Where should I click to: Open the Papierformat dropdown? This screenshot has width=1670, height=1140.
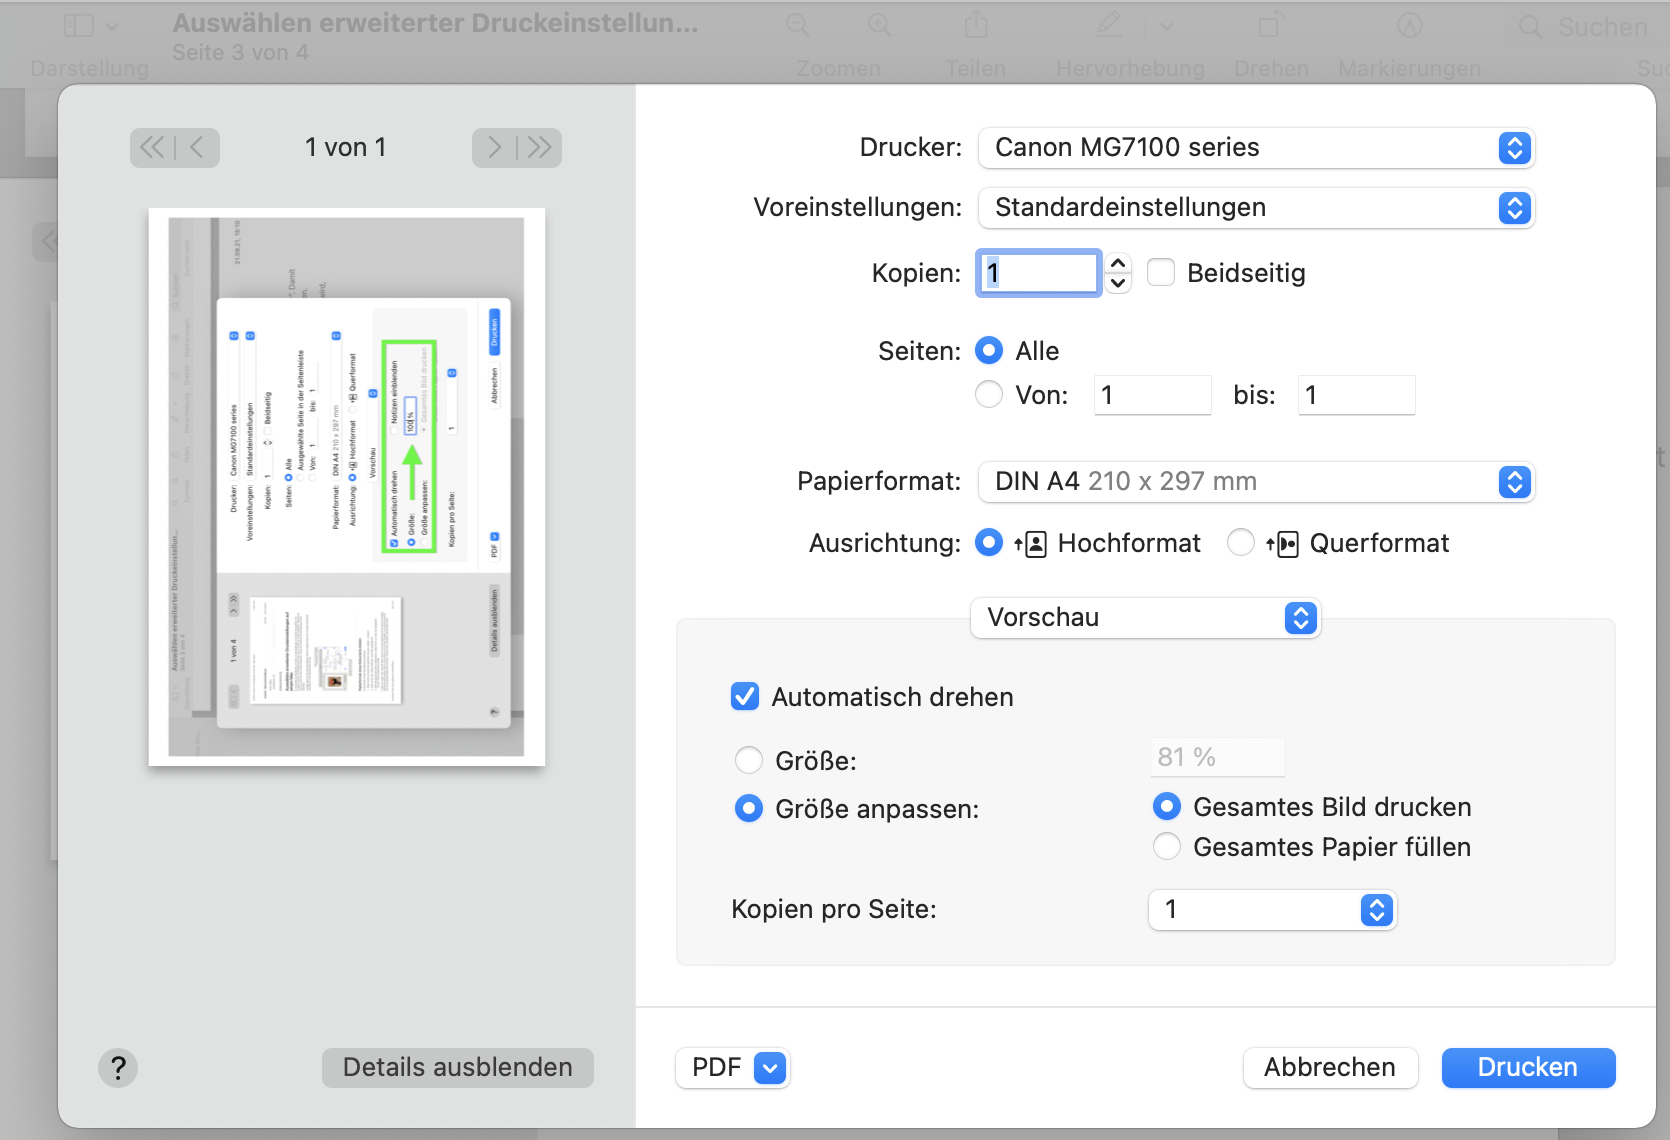click(x=1255, y=482)
